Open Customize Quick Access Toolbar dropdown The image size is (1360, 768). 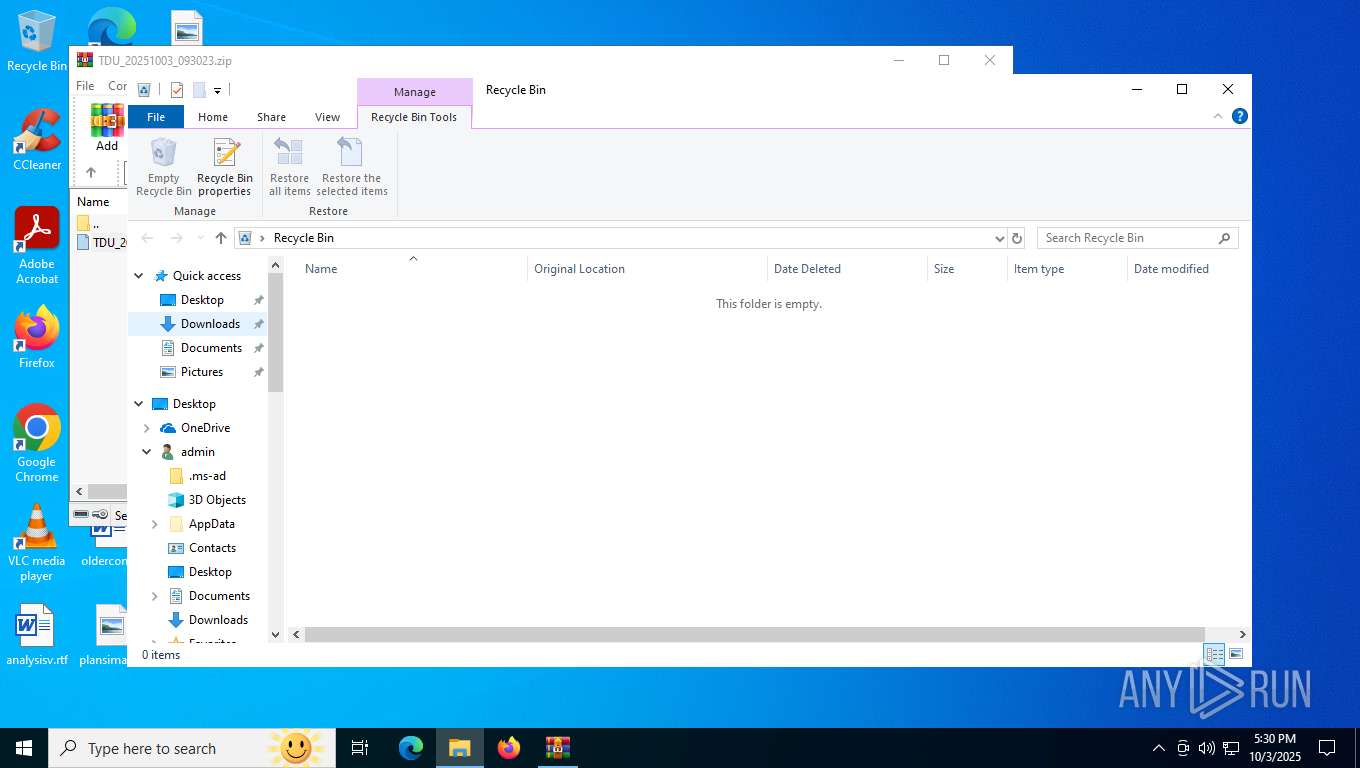coord(217,90)
